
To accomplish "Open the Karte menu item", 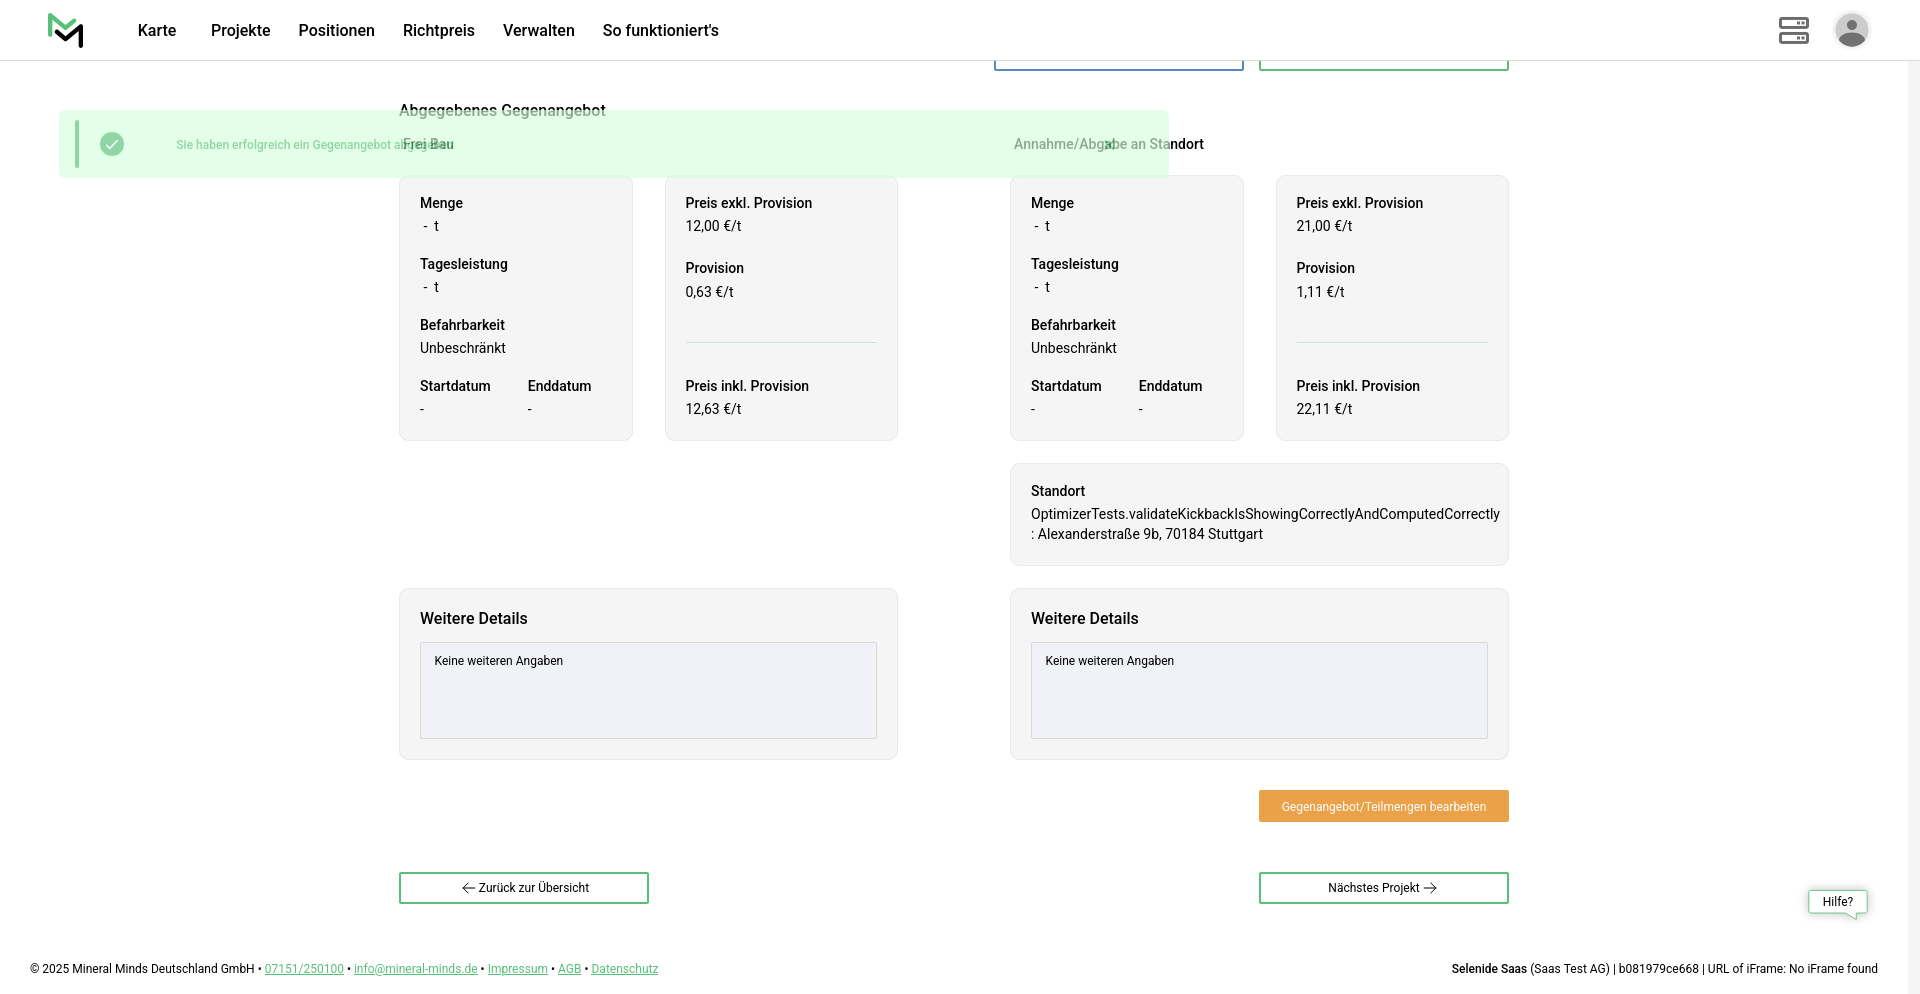I will [157, 30].
